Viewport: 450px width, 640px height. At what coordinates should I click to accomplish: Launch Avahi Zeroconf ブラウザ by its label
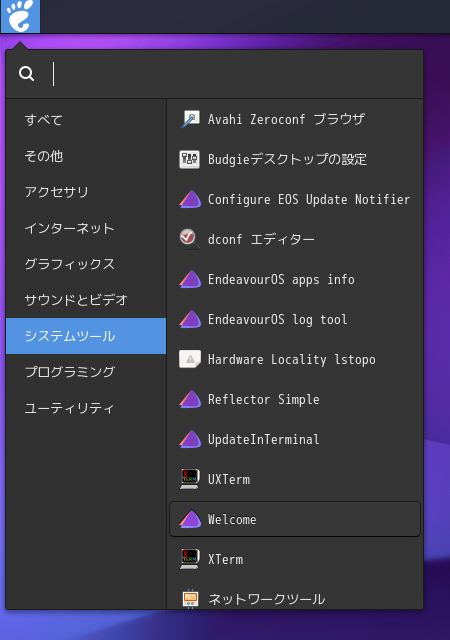click(286, 119)
